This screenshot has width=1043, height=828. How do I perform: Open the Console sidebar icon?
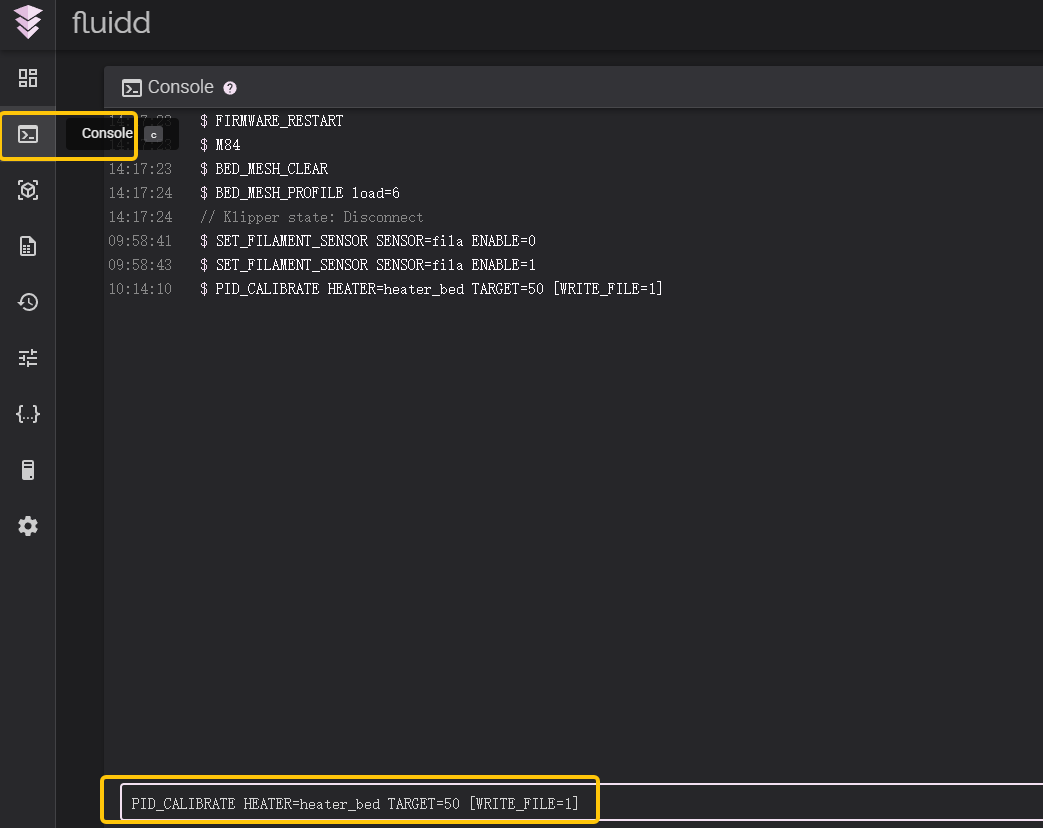[x=28, y=134]
